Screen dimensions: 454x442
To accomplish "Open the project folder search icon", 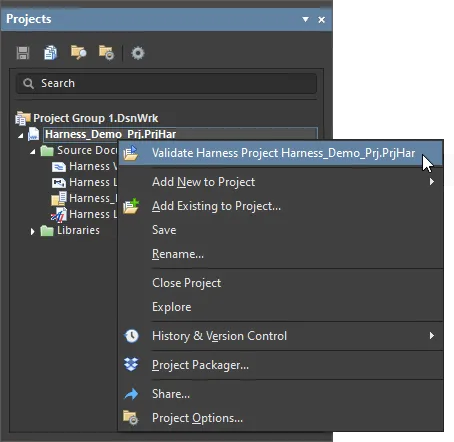I will tap(79, 53).
